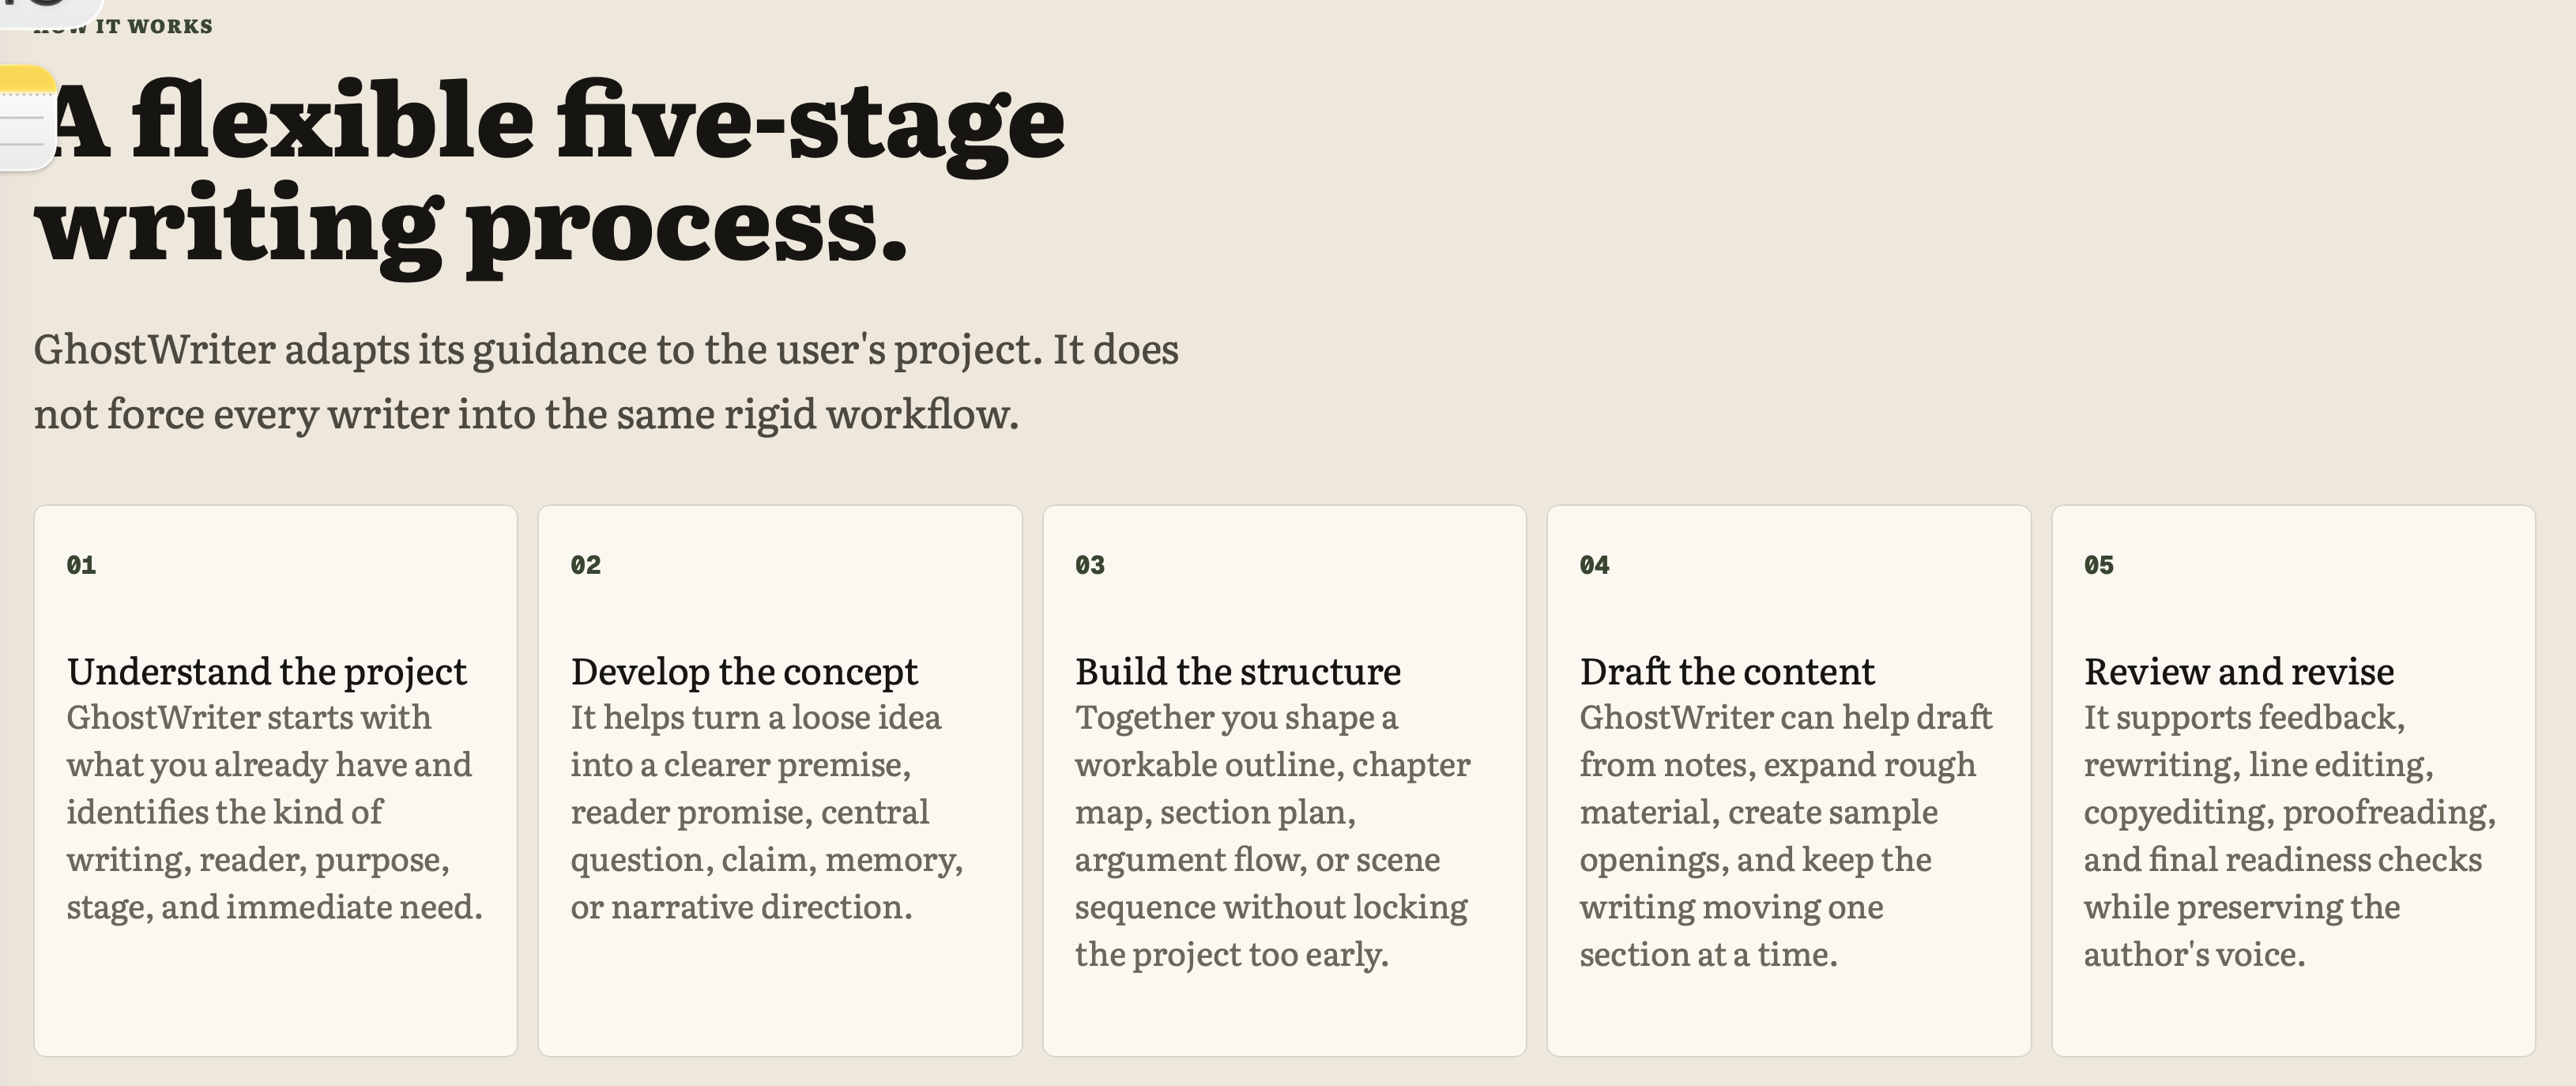Click the Understand the project card title
Image resolution: width=2576 pixels, height=1086 pixels.
267,672
